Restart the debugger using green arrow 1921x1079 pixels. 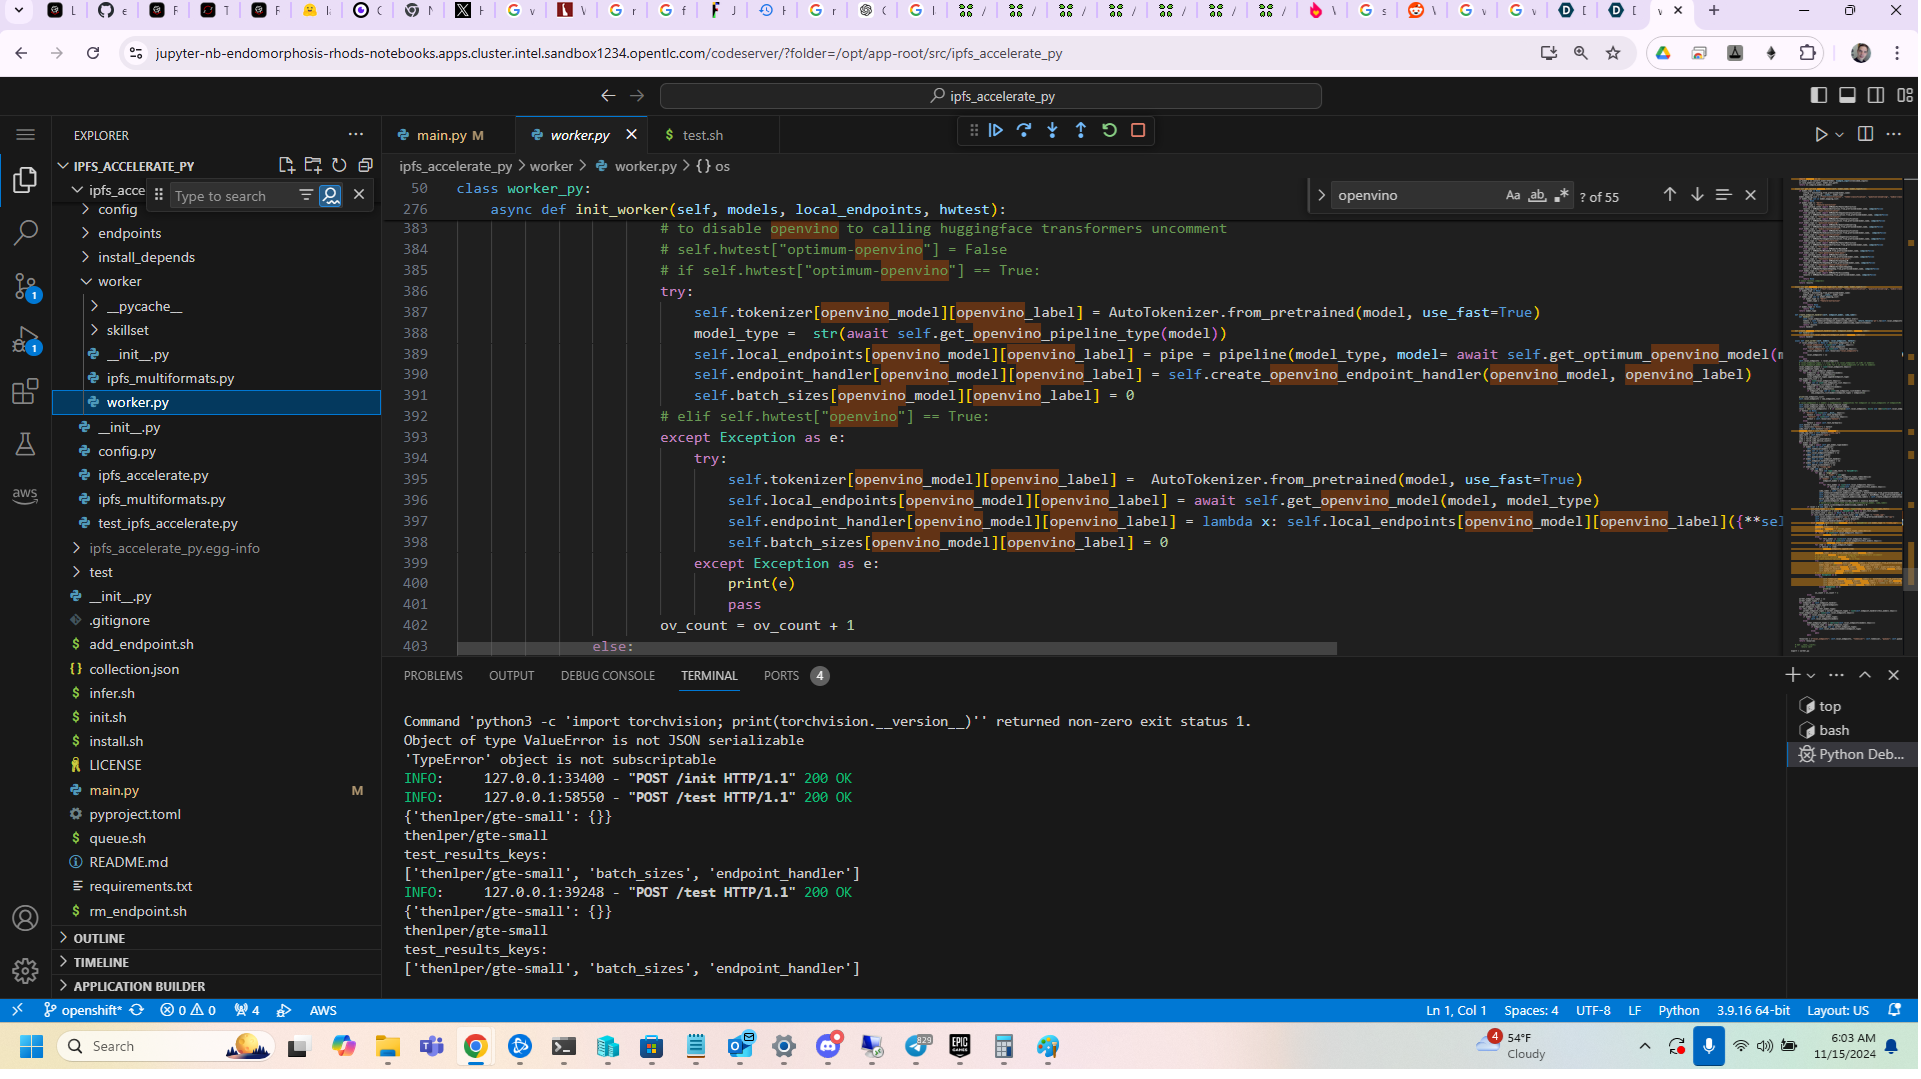[x=1110, y=131]
